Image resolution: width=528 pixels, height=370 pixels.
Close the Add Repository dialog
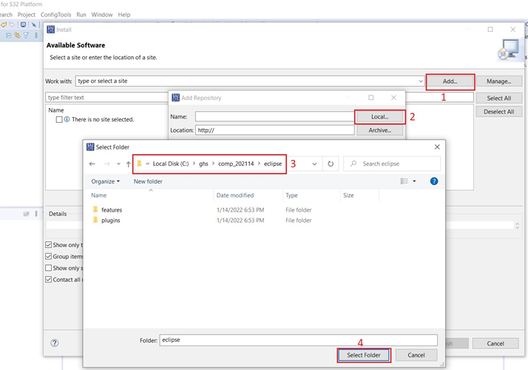394,98
